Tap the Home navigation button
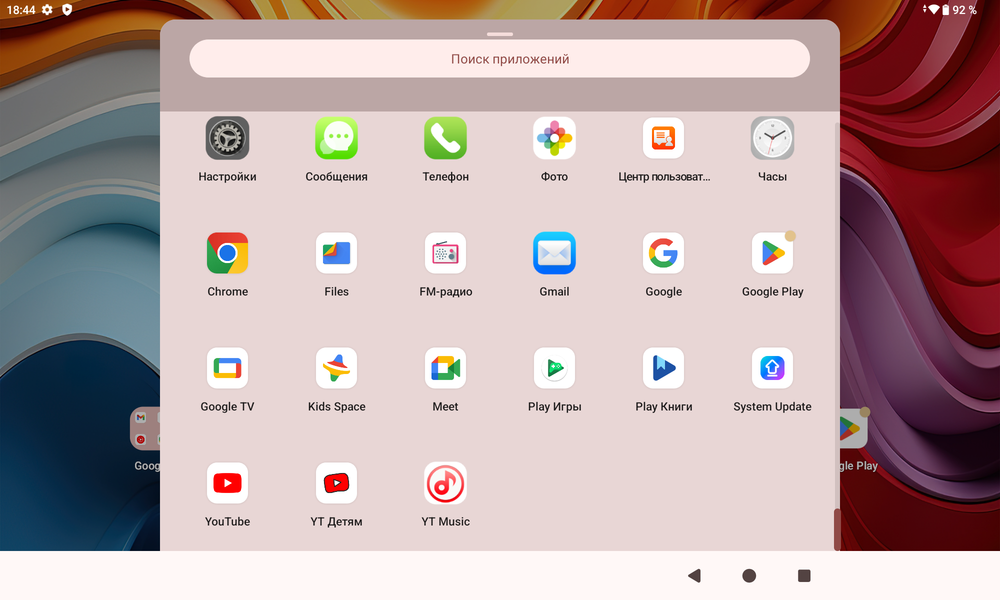1000x600 pixels. point(749,576)
